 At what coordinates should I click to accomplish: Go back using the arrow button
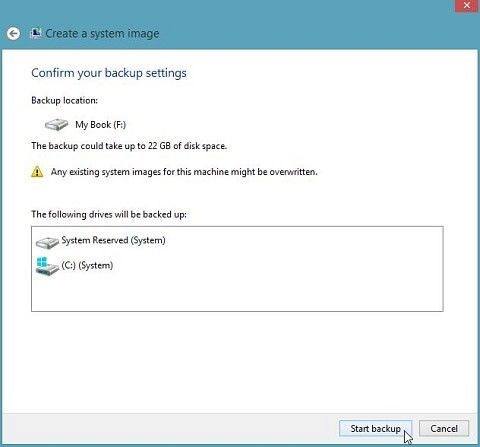(x=14, y=34)
